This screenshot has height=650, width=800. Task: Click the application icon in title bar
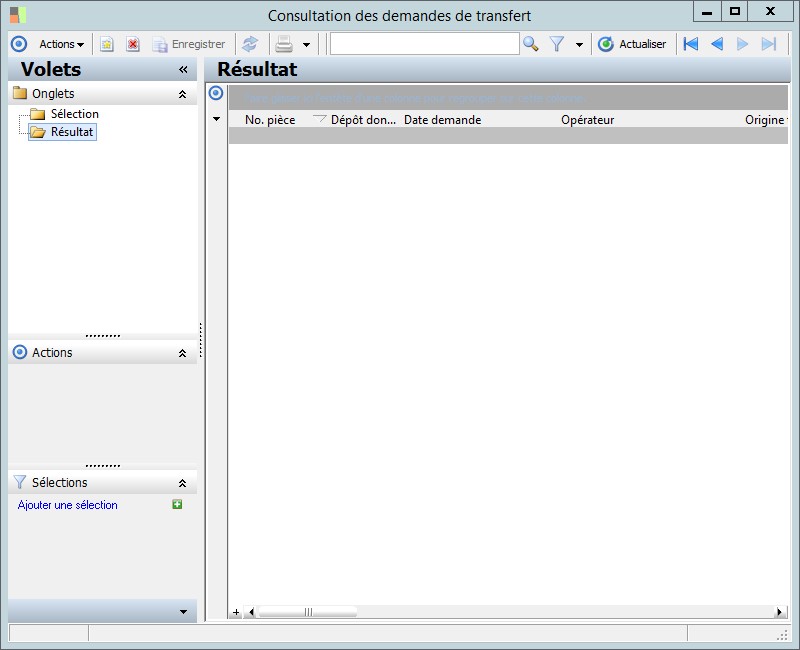point(18,15)
